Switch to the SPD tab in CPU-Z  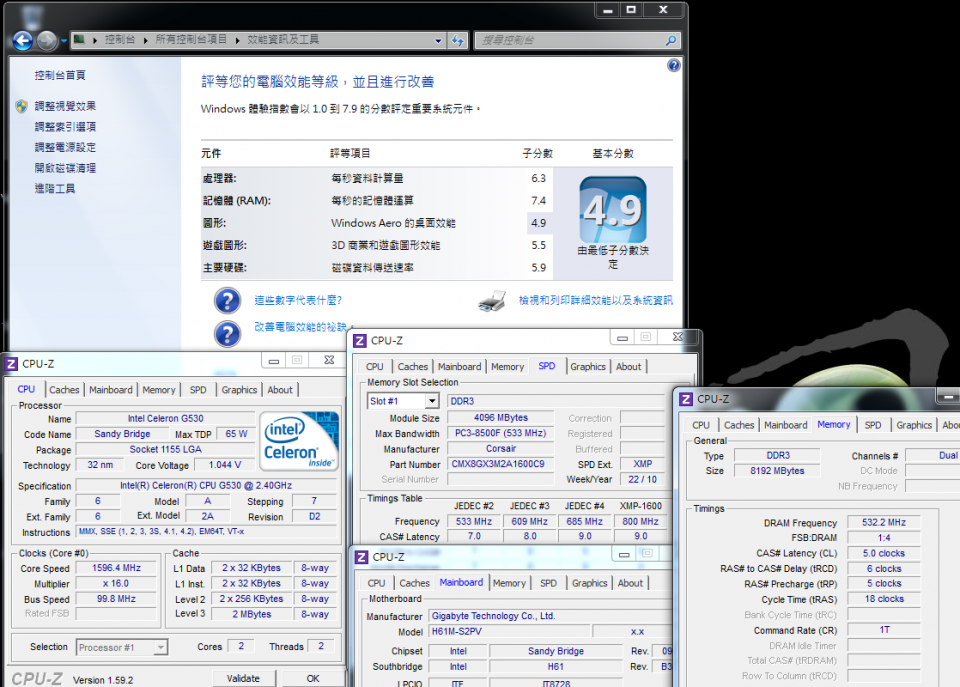coord(198,389)
